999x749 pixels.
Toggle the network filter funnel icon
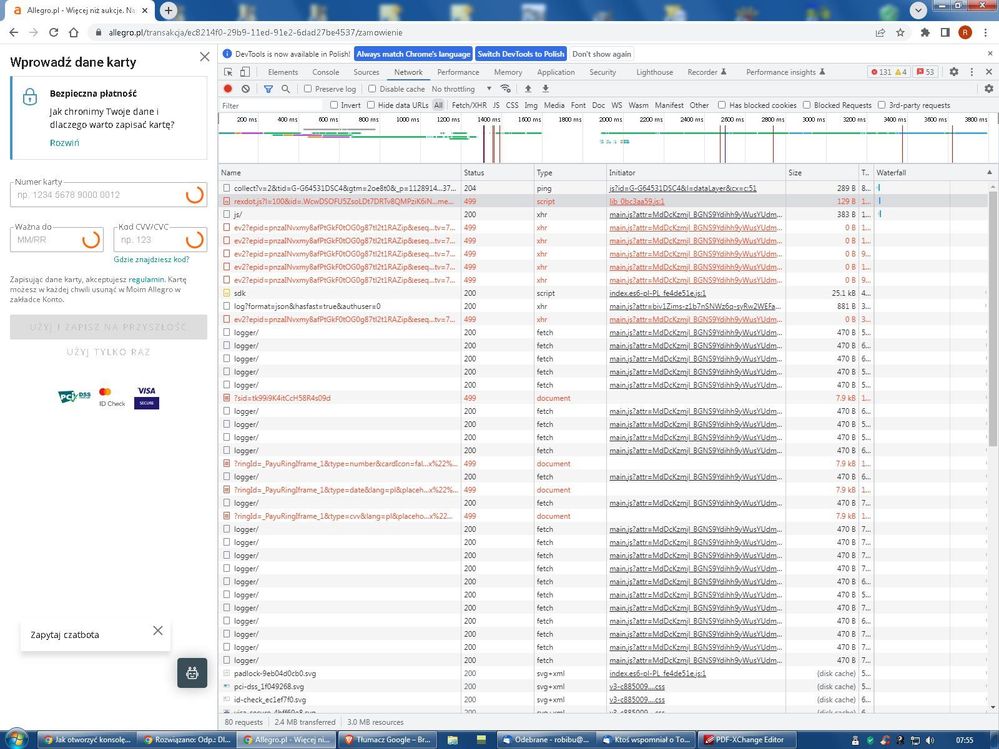268,89
